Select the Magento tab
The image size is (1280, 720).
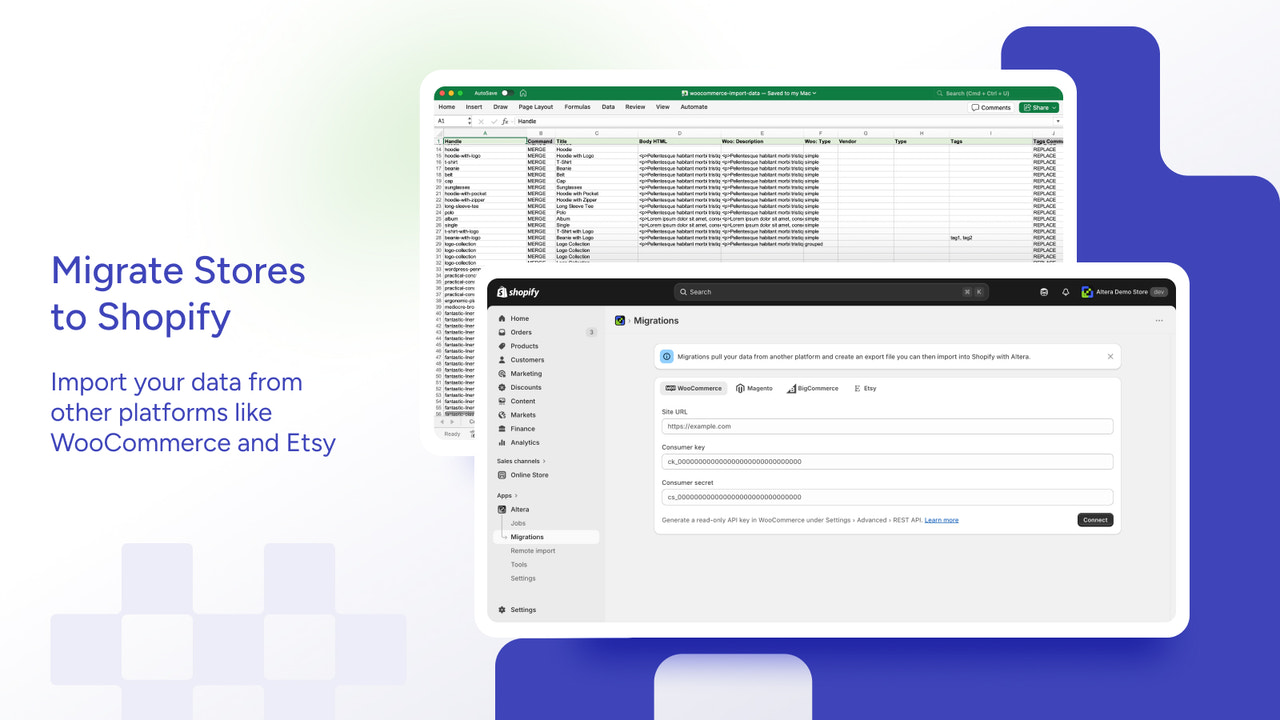tap(754, 388)
